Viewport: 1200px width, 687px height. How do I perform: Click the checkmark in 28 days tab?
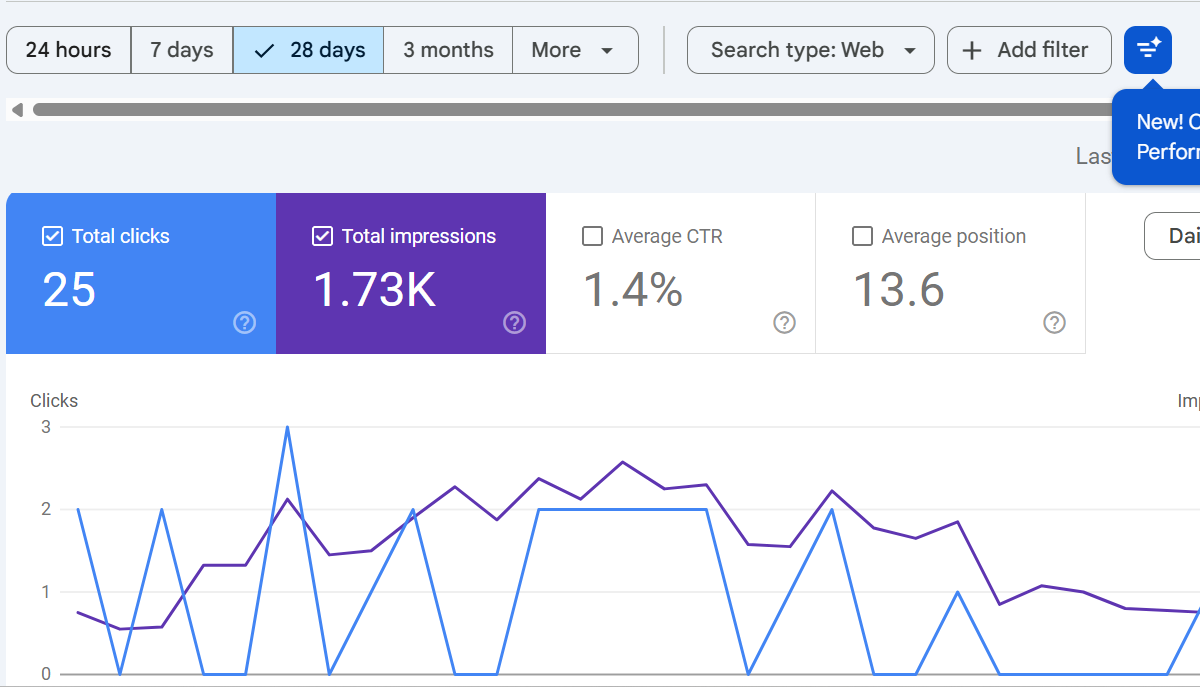coord(264,51)
